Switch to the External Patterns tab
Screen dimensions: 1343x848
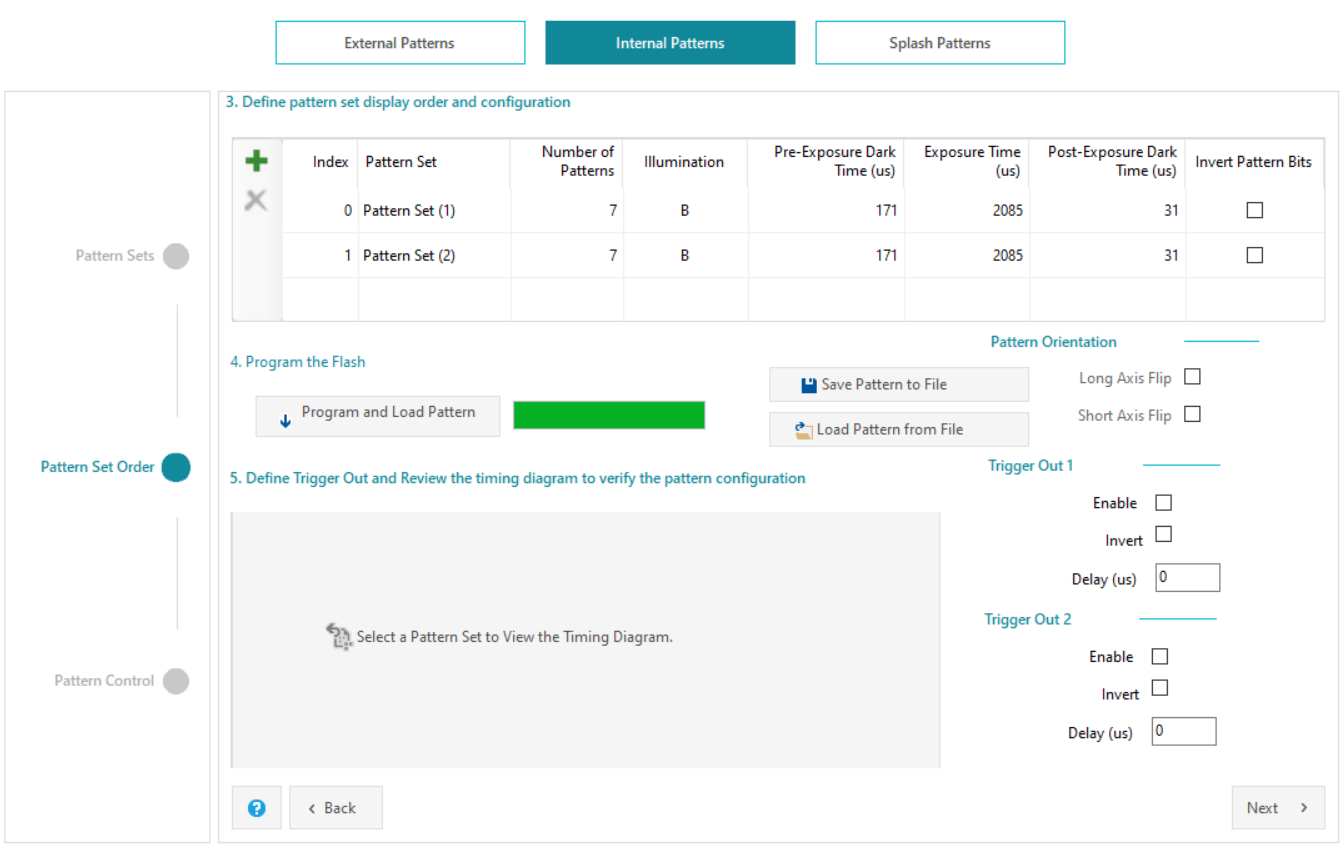400,43
